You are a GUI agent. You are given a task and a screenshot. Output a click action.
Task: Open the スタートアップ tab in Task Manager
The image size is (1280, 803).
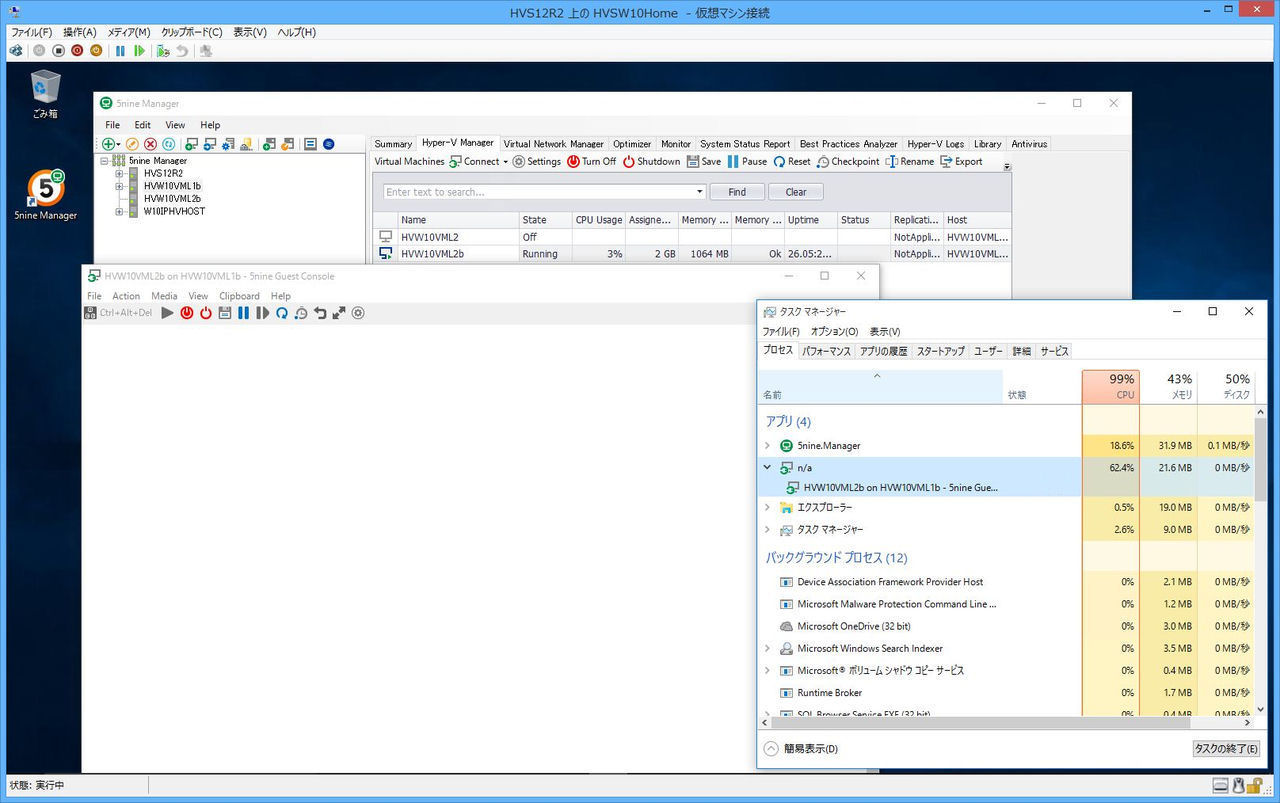click(940, 351)
